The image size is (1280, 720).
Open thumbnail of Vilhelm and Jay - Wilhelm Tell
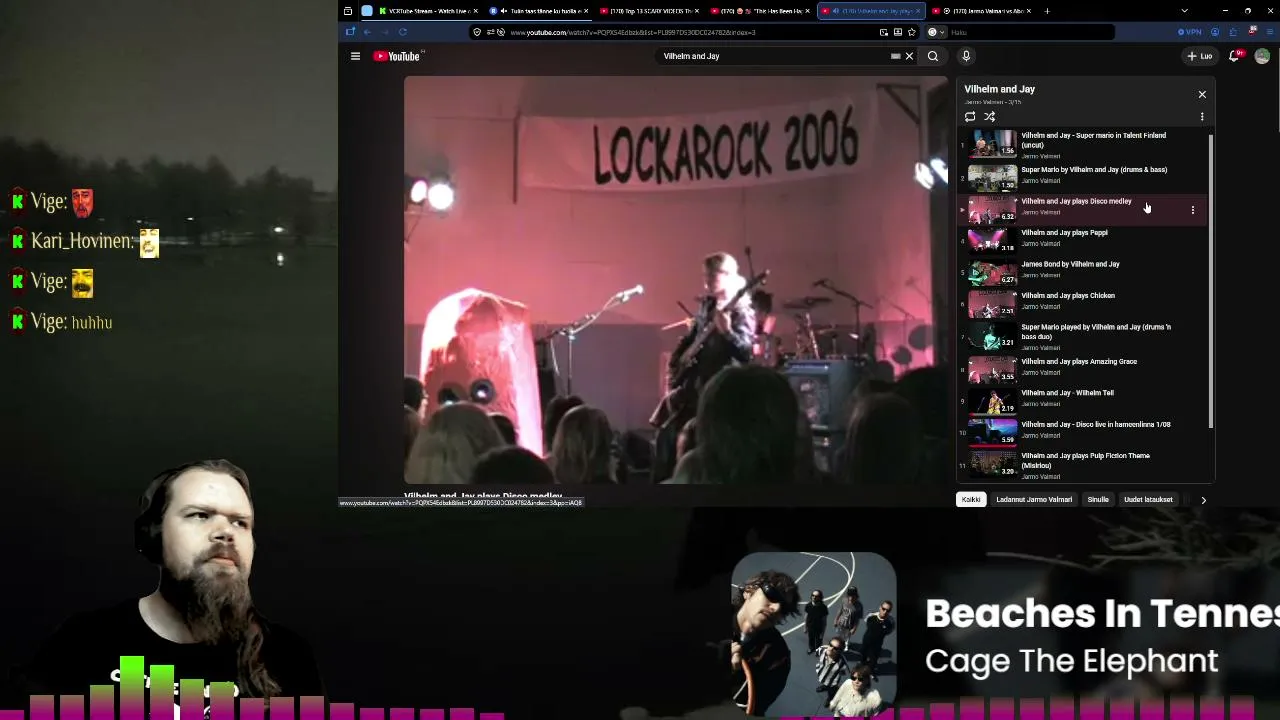pos(992,402)
